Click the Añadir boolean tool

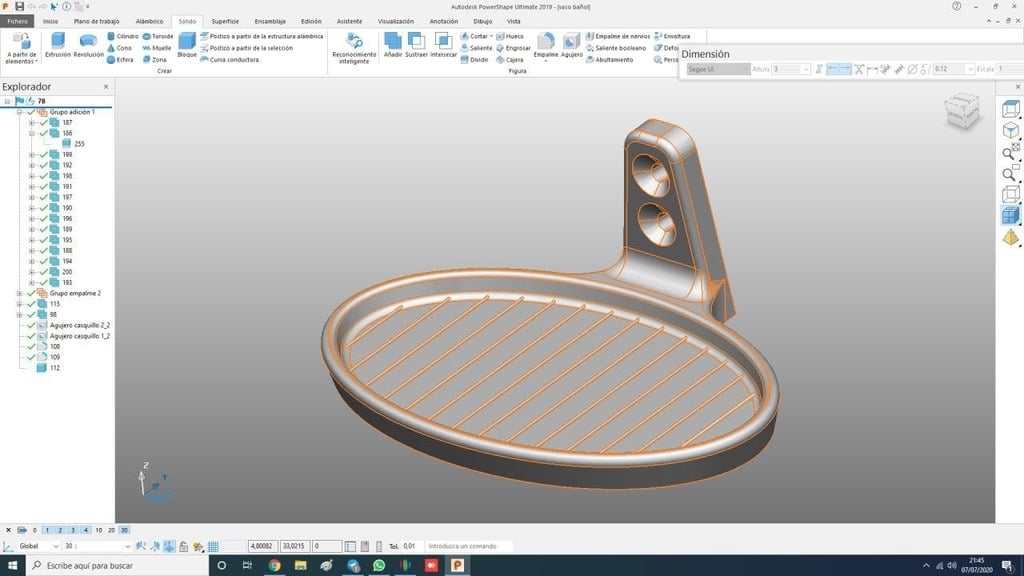(393, 44)
